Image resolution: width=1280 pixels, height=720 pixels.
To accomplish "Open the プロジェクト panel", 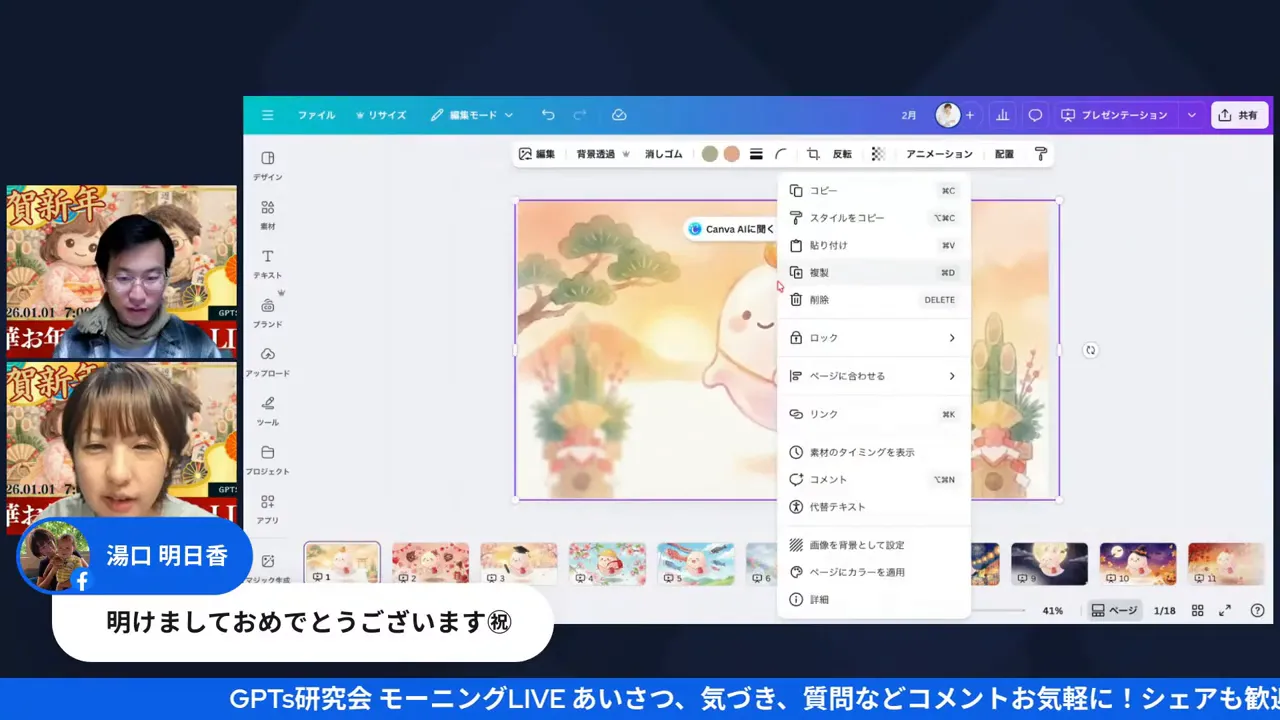I will 267,458.
